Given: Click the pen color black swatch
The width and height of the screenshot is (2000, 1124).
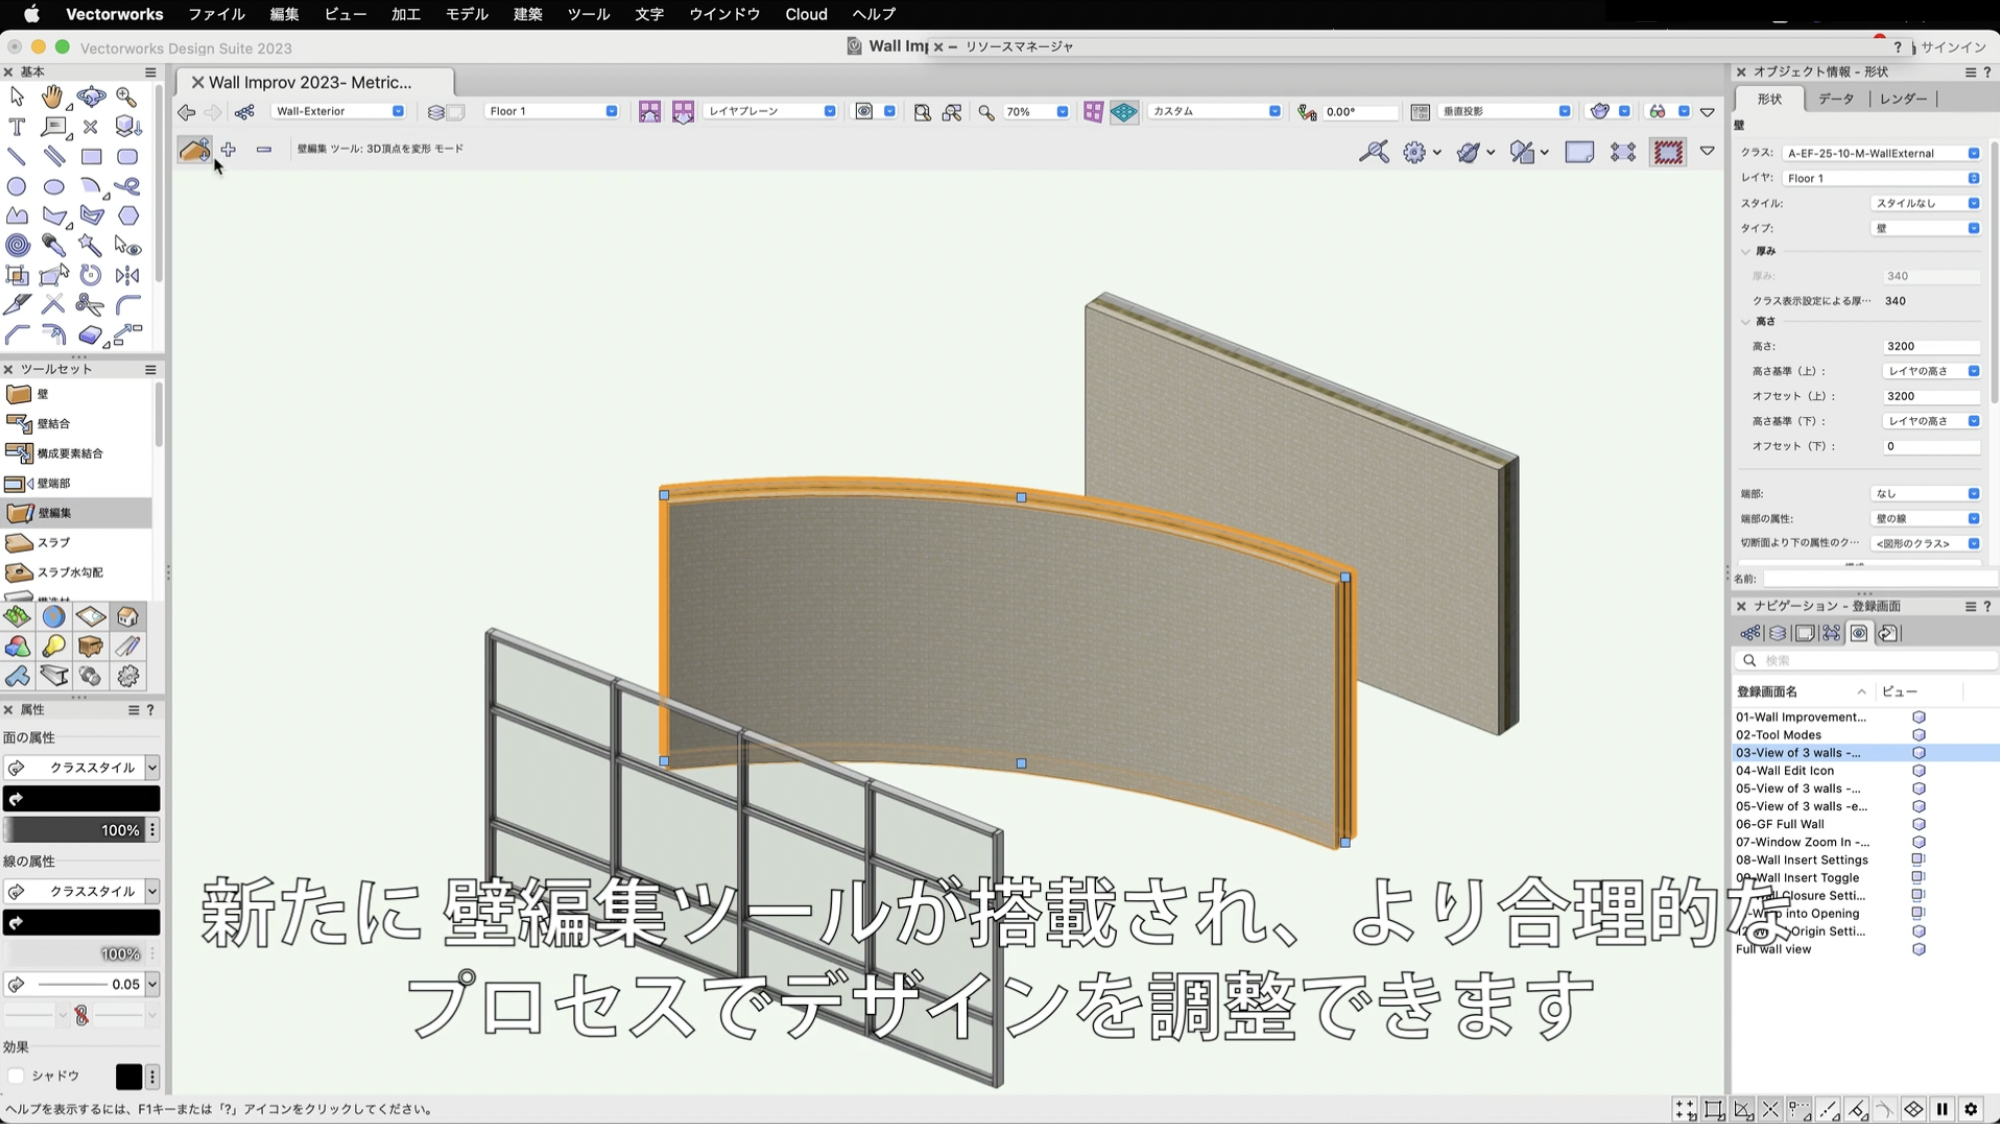Looking at the screenshot, I should pyautogui.click(x=82, y=923).
